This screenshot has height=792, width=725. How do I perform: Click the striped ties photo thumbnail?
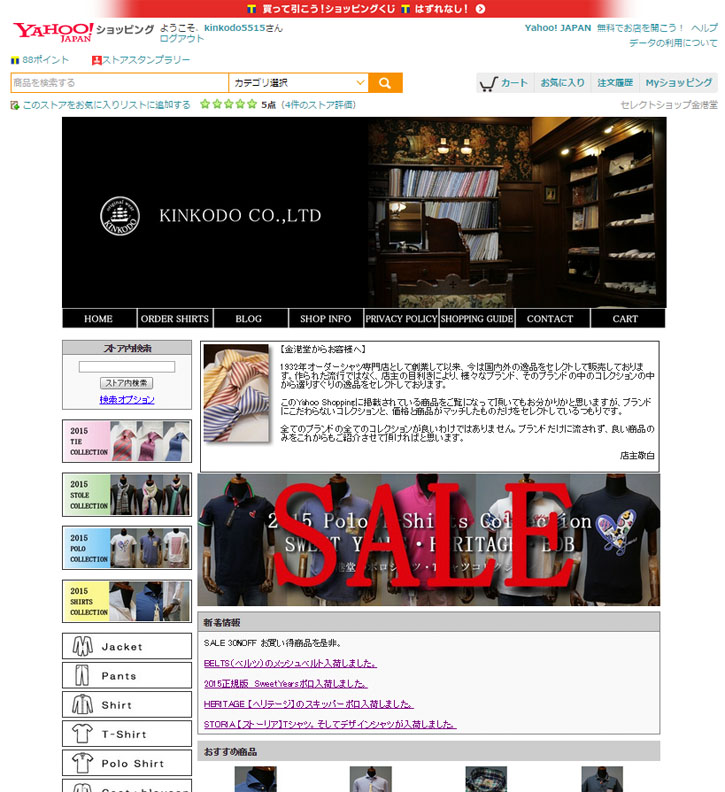(236, 393)
